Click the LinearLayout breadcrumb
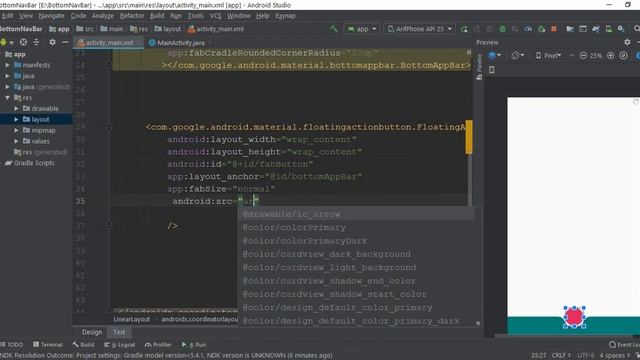The height and width of the screenshot is (360, 640). pos(131,319)
